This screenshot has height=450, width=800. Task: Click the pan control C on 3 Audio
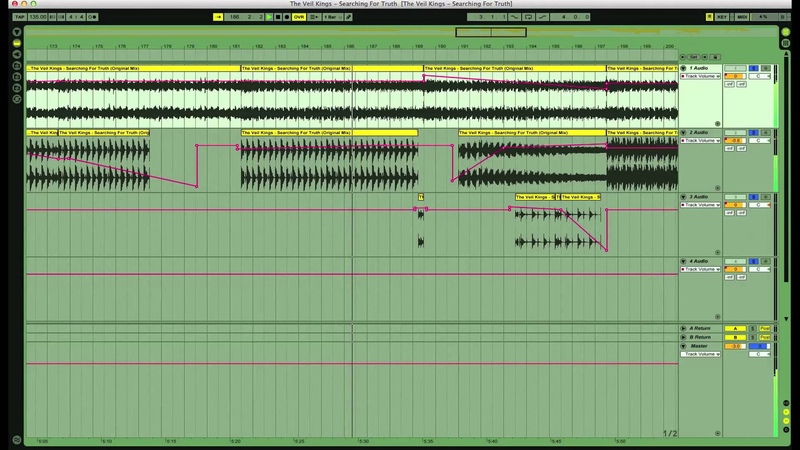coord(759,205)
